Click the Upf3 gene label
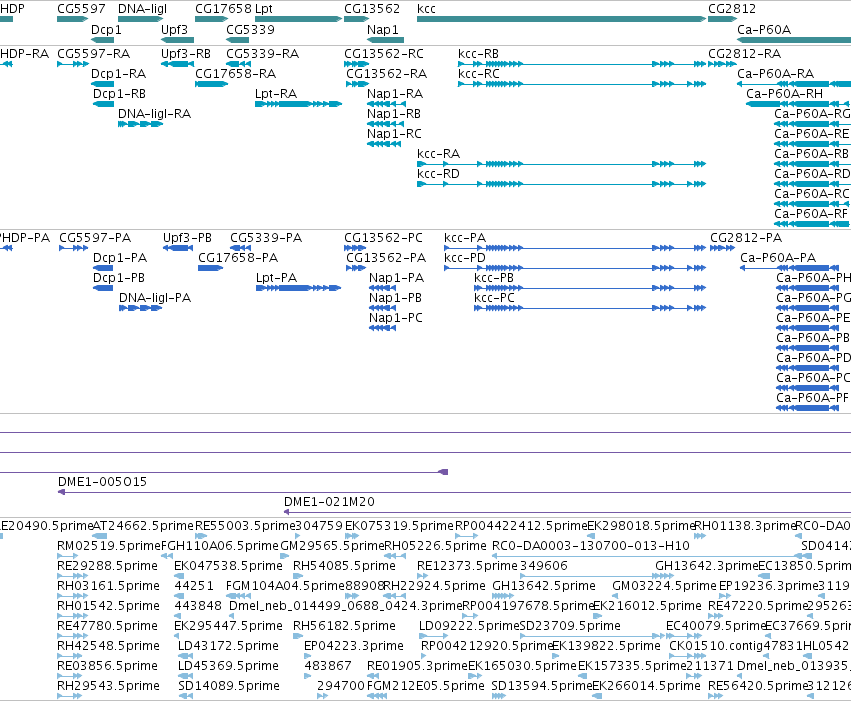The height and width of the screenshot is (701, 851). pos(174,30)
